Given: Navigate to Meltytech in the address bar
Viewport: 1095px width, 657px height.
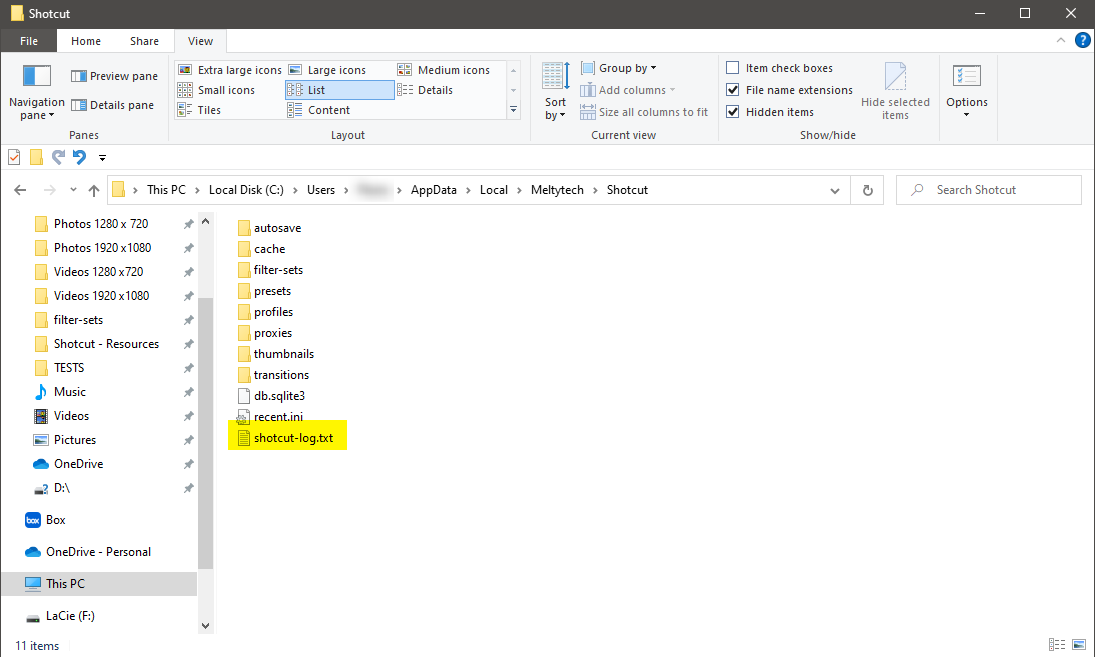Looking at the screenshot, I should point(557,190).
